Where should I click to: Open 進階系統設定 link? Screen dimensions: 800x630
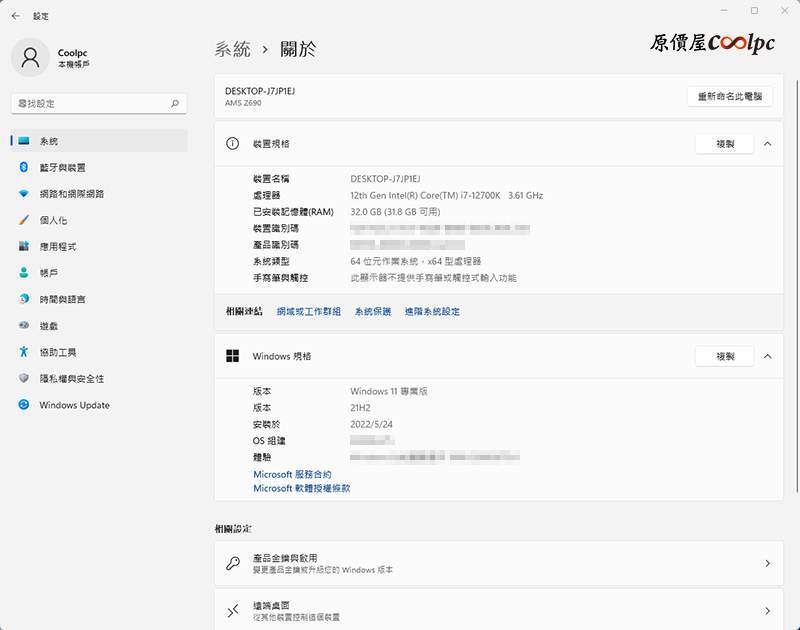pyautogui.click(x=432, y=311)
